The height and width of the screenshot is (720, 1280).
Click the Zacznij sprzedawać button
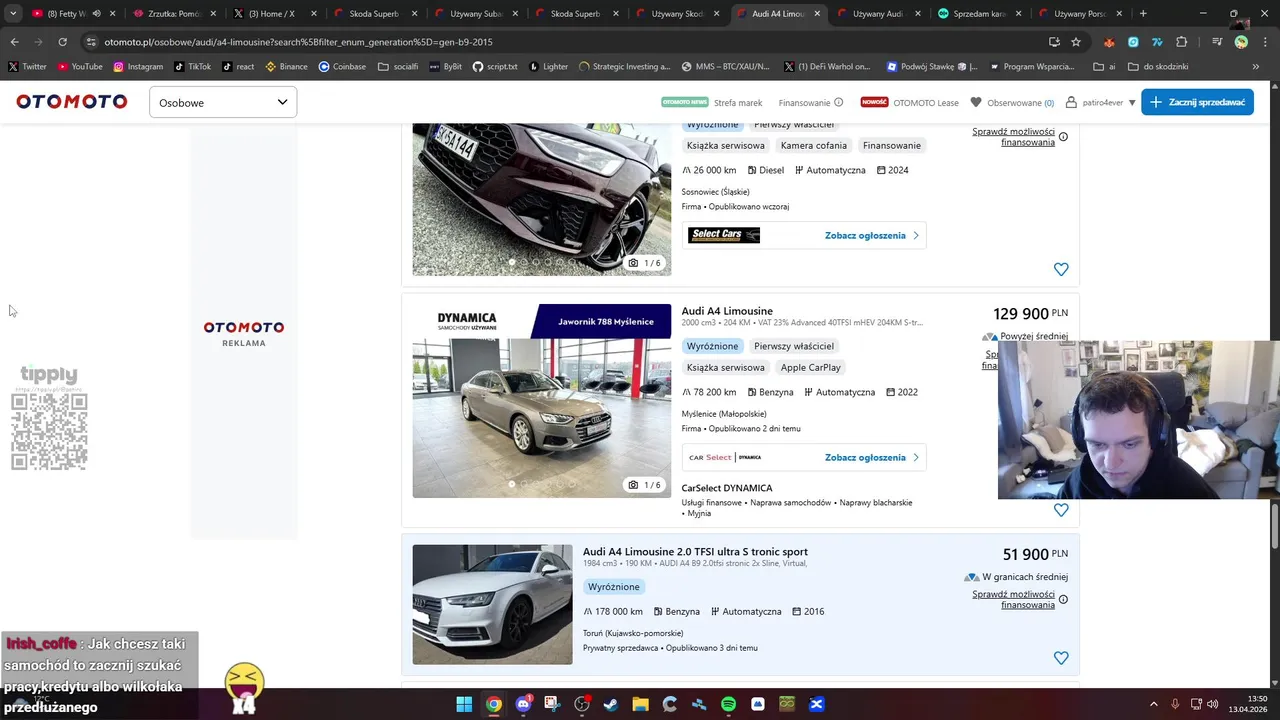tap(1197, 102)
